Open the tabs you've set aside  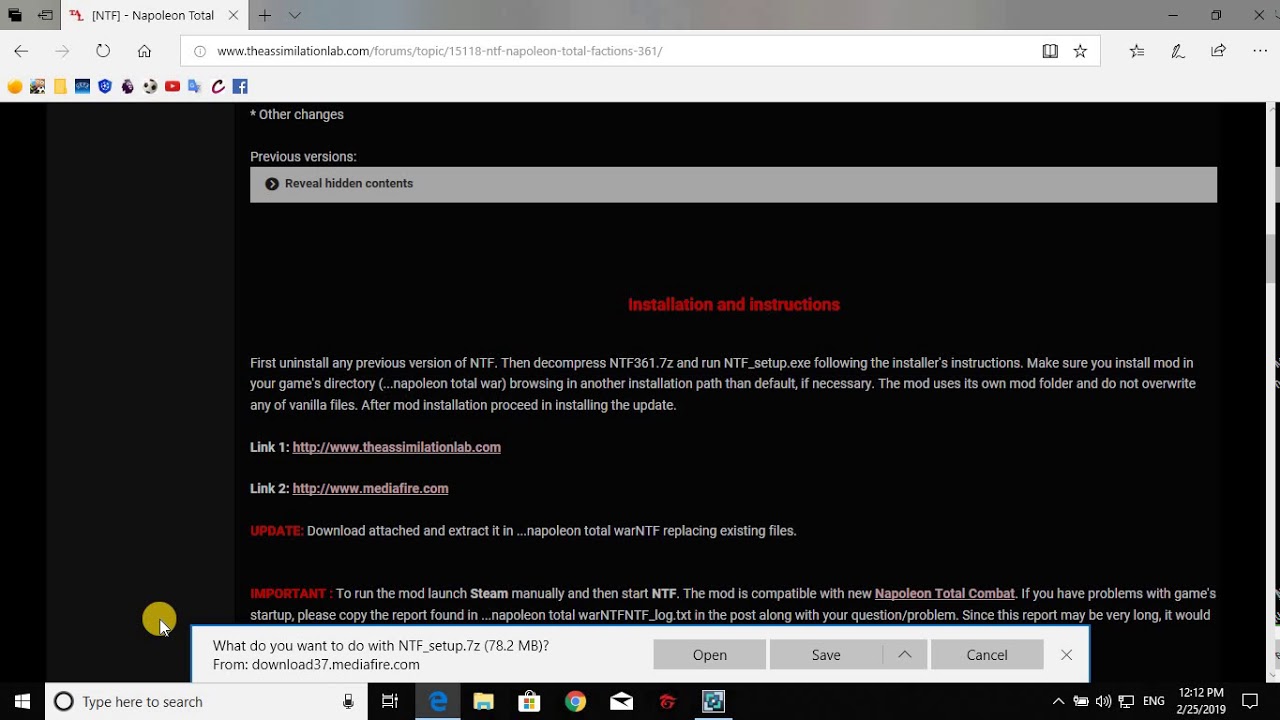(x=15, y=15)
